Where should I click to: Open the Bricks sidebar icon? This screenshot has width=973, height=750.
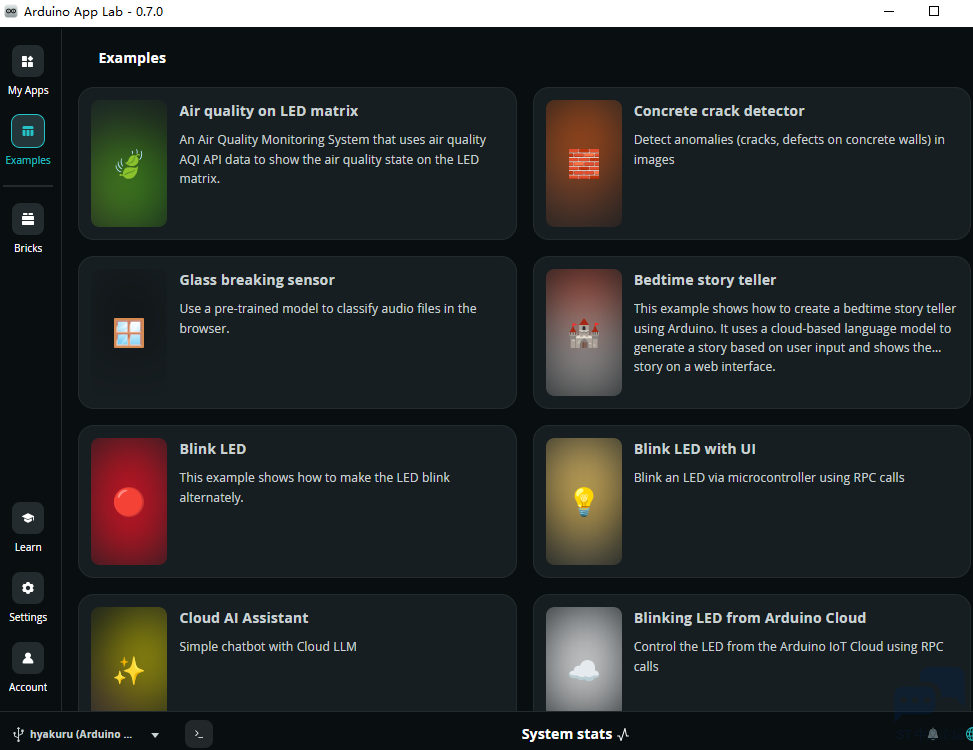pyautogui.click(x=28, y=219)
